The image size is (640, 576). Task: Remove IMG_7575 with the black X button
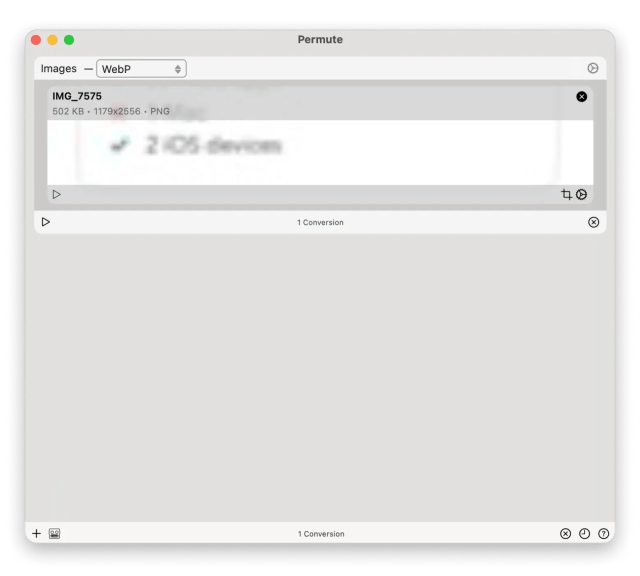tap(581, 96)
